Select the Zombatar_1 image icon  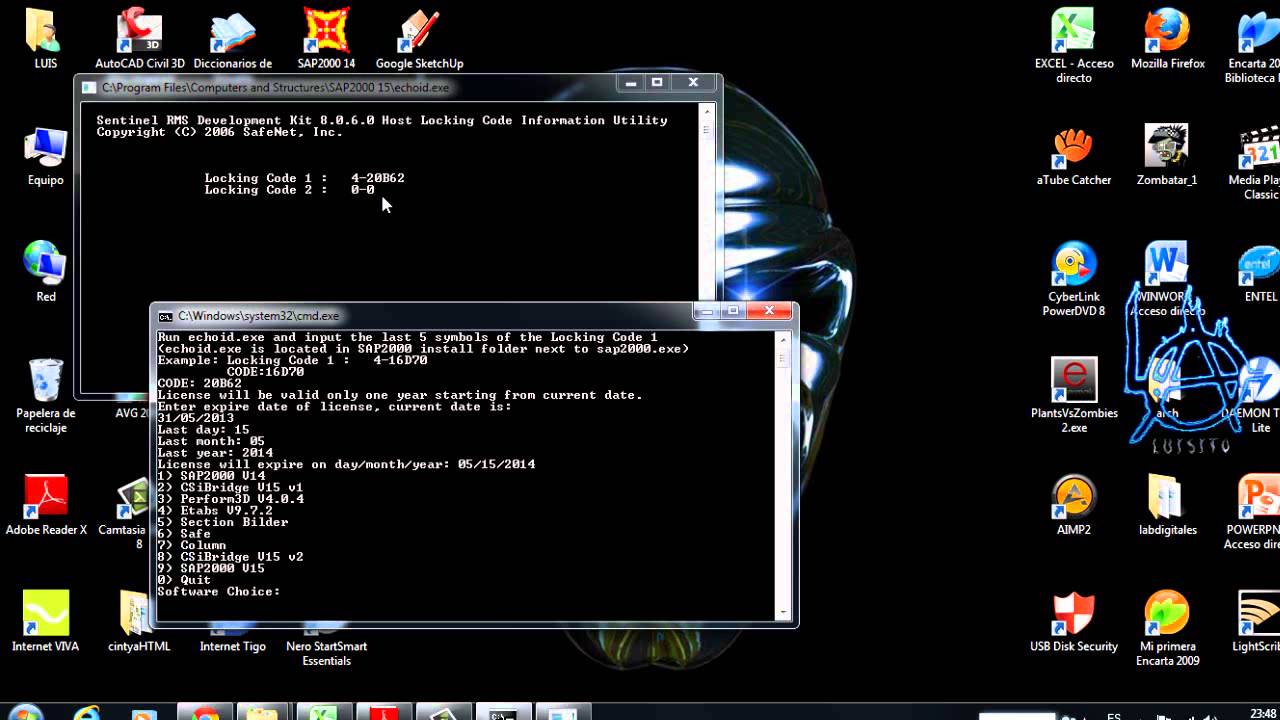point(1167,156)
